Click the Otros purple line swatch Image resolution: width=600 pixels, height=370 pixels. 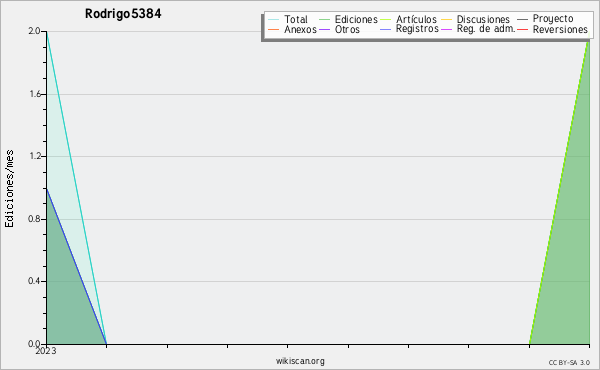click(324, 29)
